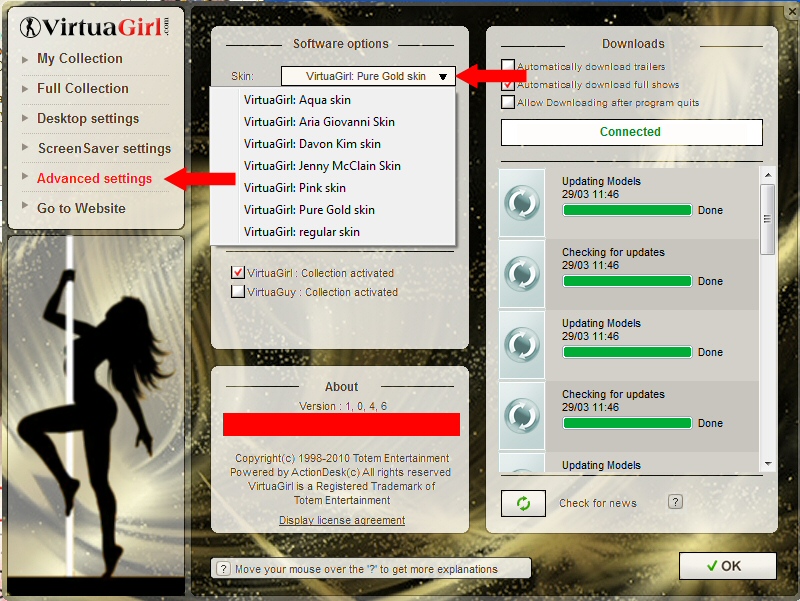This screenshot has width=800, height=601.
Task: Close the settings window
Action: (x=792, y=11)
